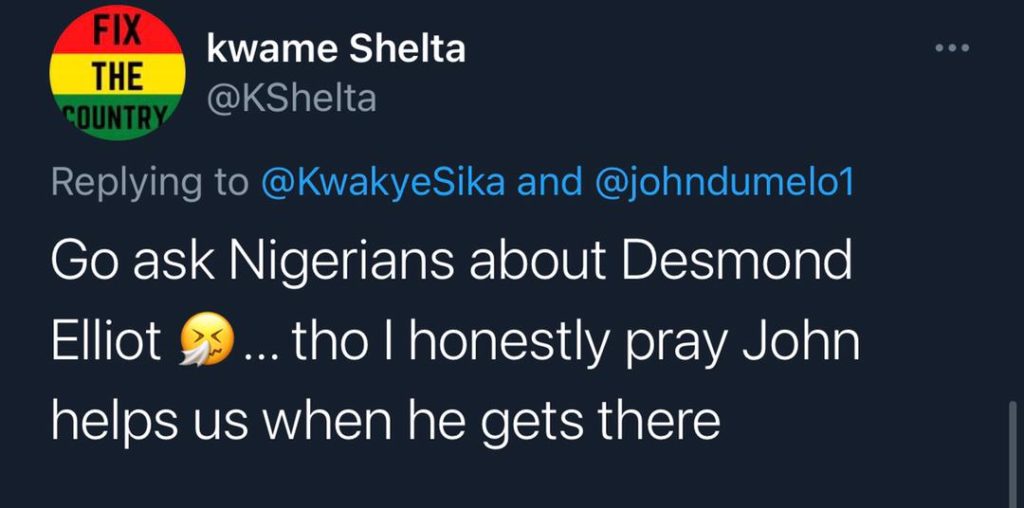This screenshot has height=508, width=1024.
Task: Click the word "Elliot" beside the emoji
Action: pos(106,341)
